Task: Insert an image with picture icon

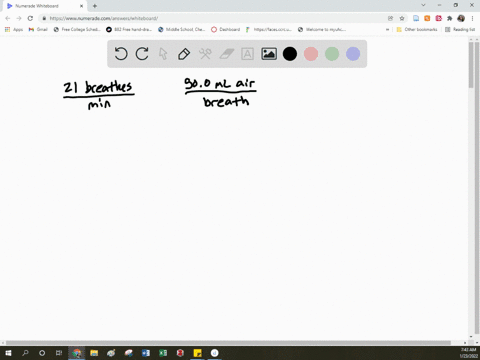Action: 269,54
